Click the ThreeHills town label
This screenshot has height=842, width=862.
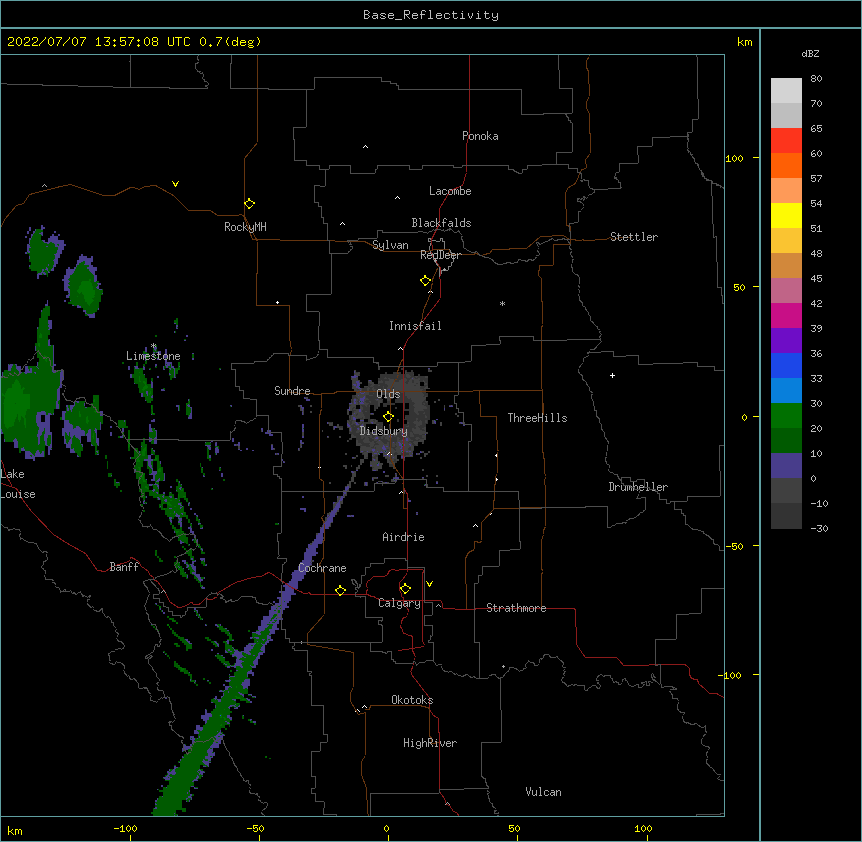(x=537, y=418)
